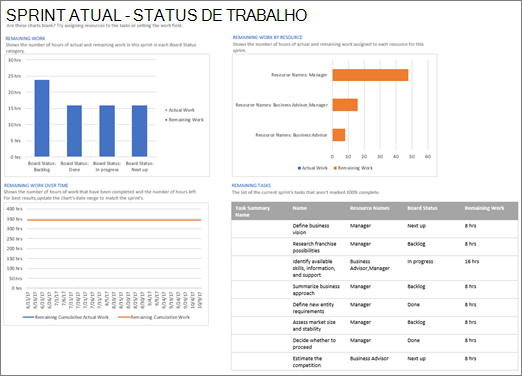
Task: Select 'Actual Work' legend entry in Remaining Work chart
Action: (x=180, y=110)
